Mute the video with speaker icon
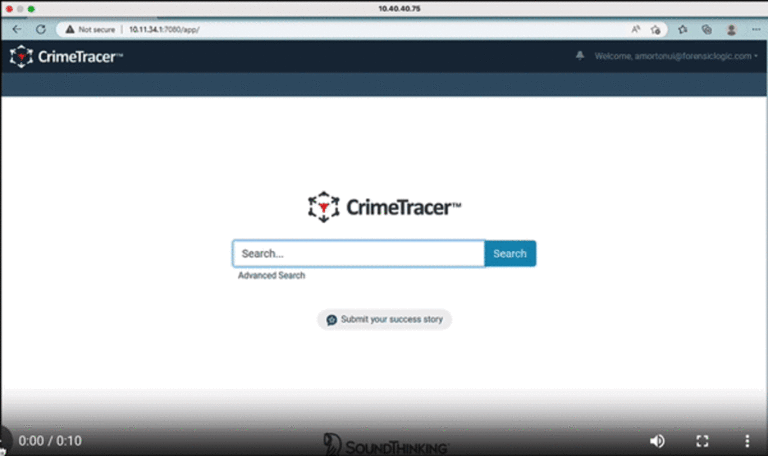Viewport: 768px width, 456px height. pyautogui.click(x=657, y=441)
